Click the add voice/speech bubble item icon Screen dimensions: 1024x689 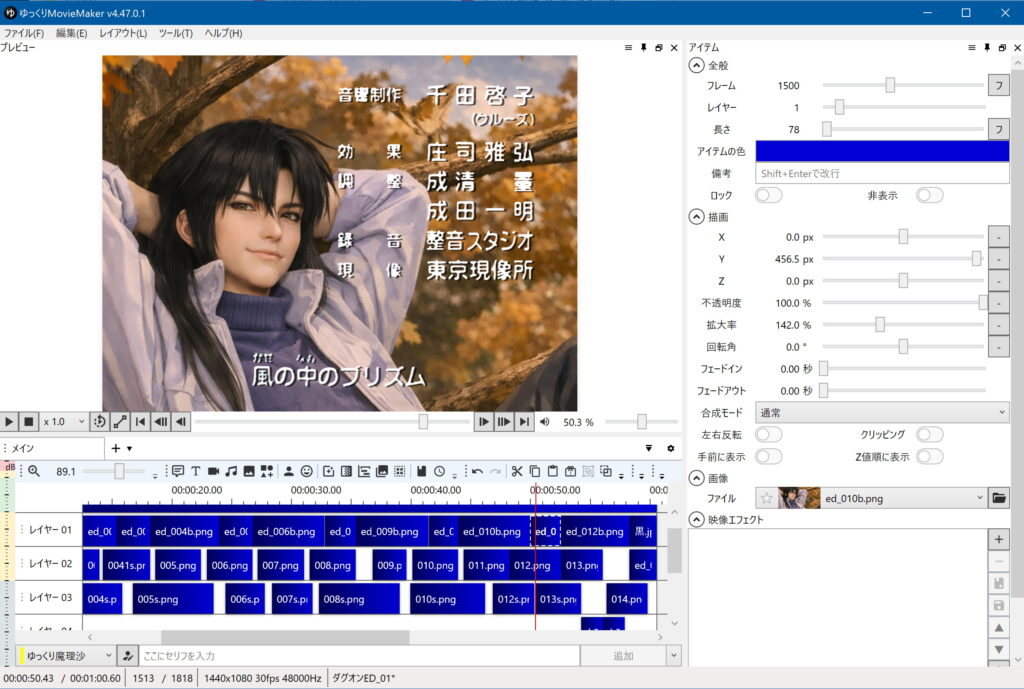point(178,471)
